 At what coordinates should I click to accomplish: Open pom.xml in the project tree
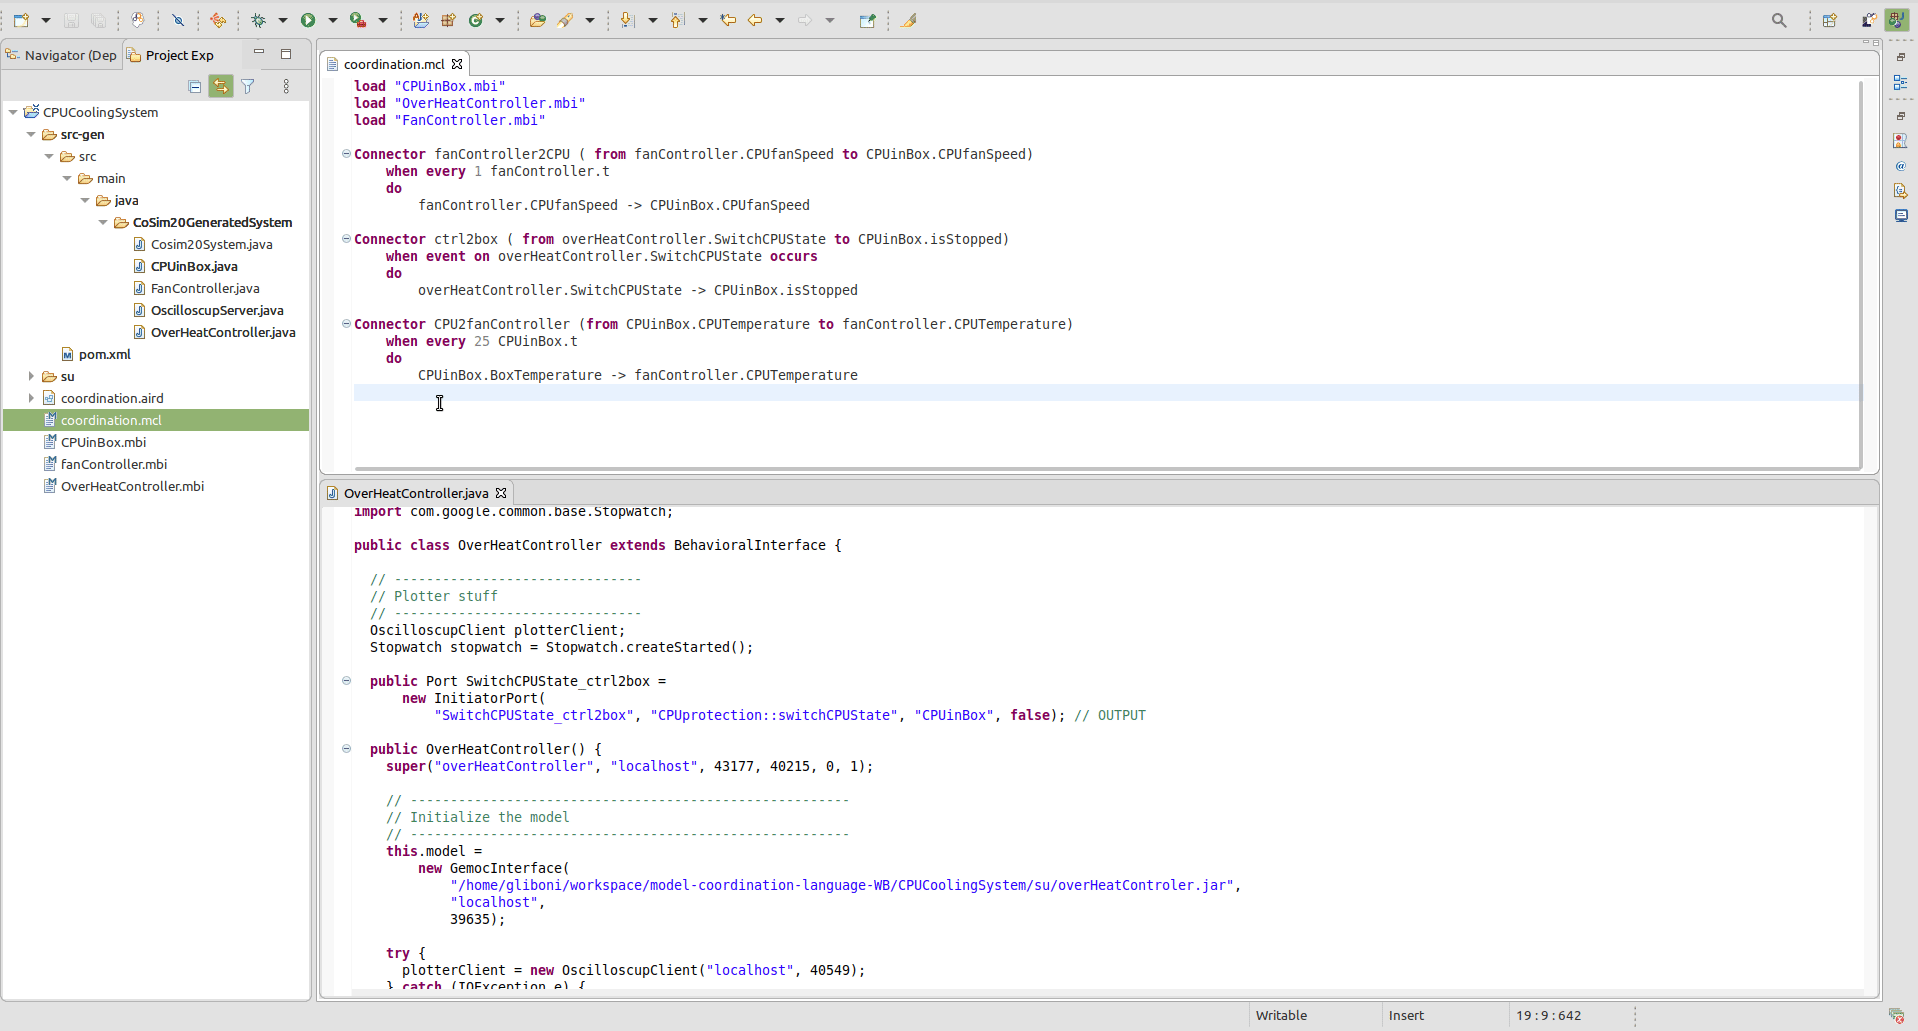[x=104, y=354]
